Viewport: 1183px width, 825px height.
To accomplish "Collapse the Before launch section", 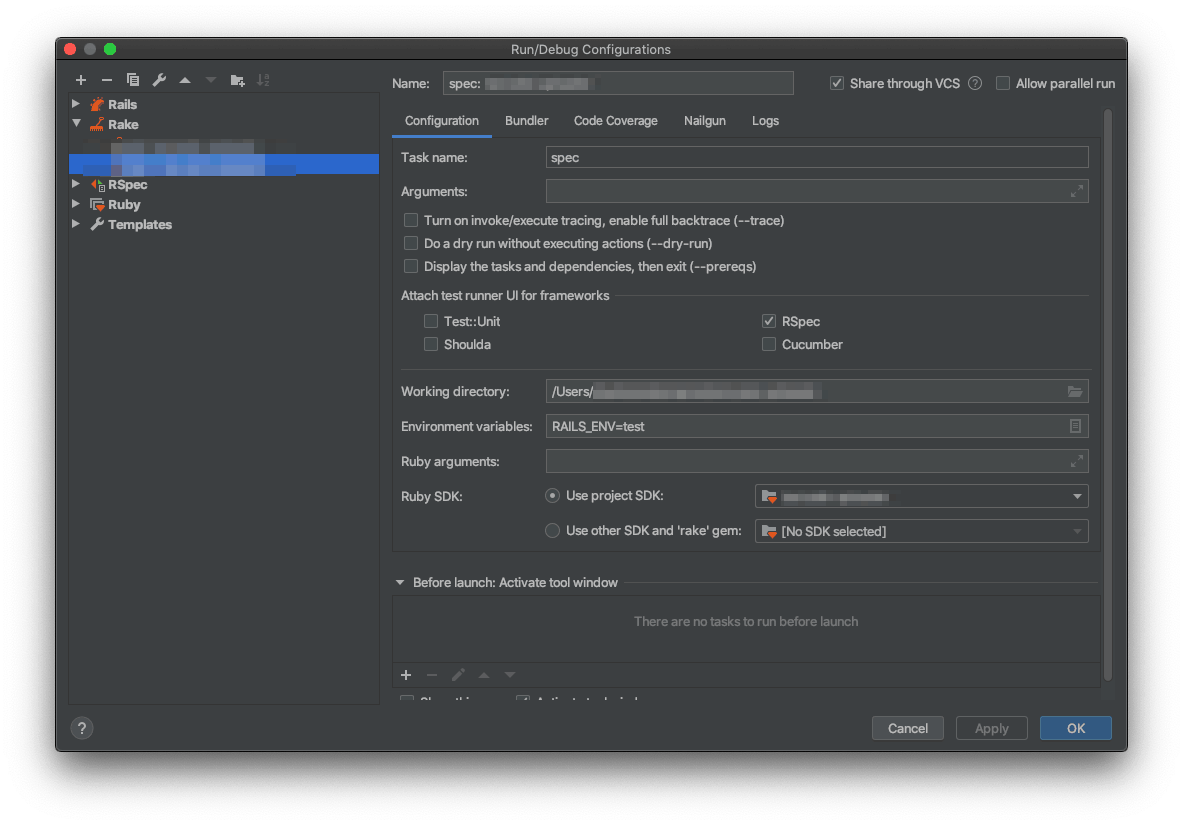I will [x=400, y=583].
